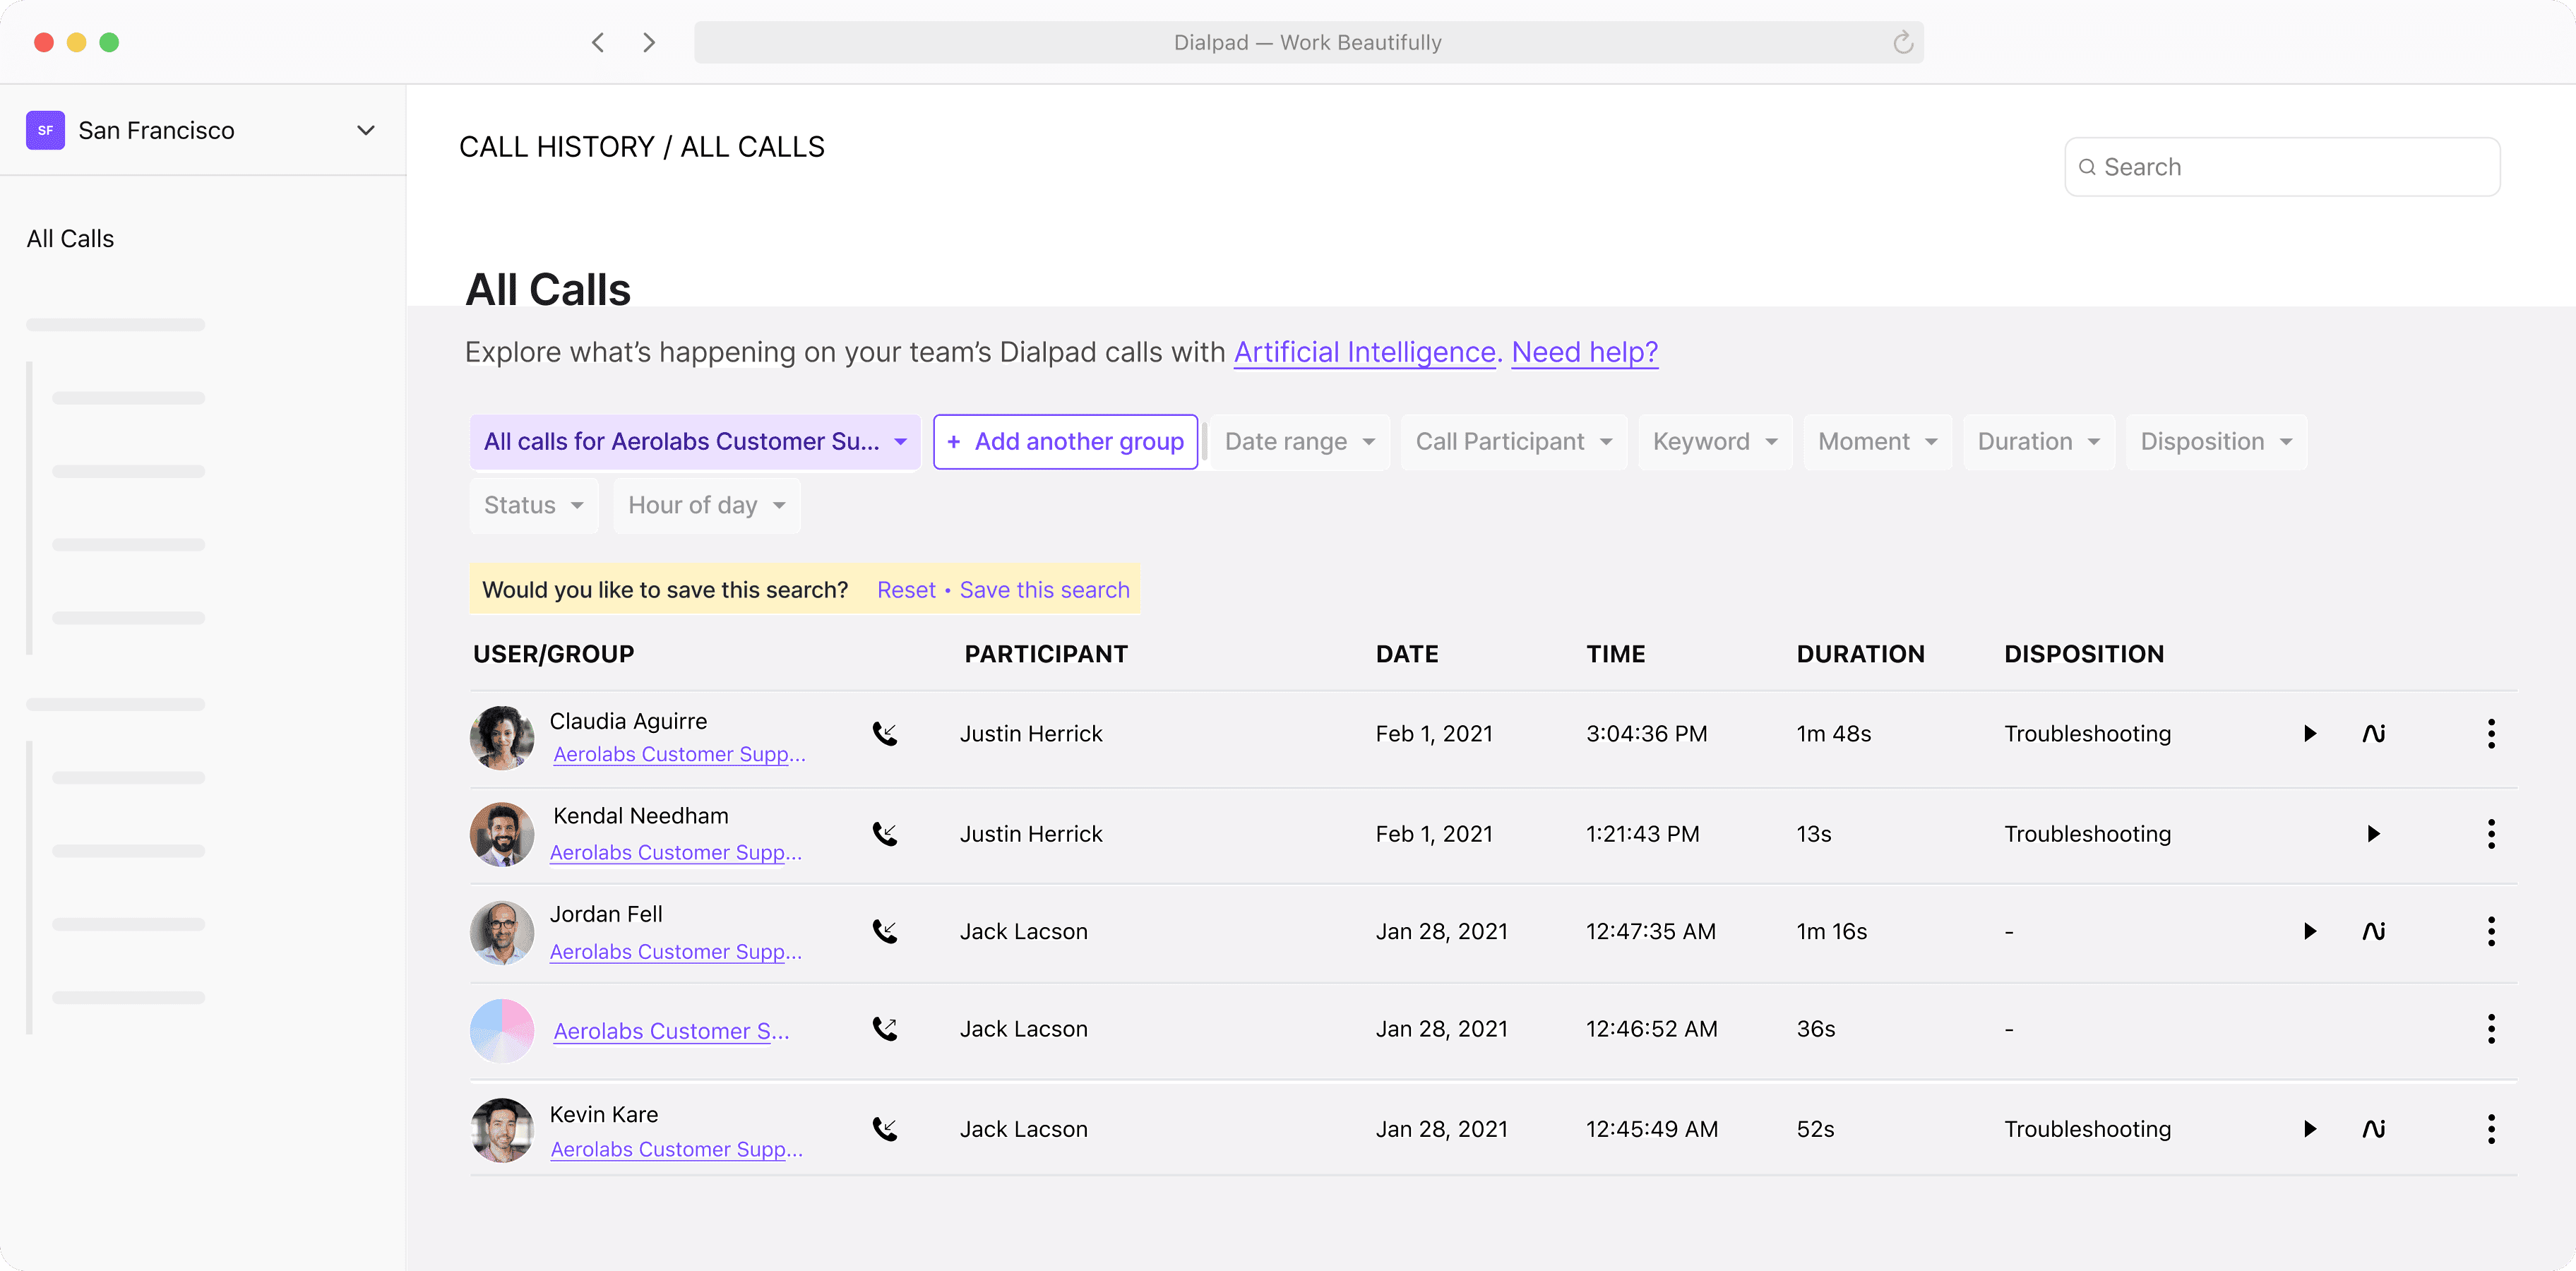Open AI icon on Jordan Fell's call

[2373, 932]
